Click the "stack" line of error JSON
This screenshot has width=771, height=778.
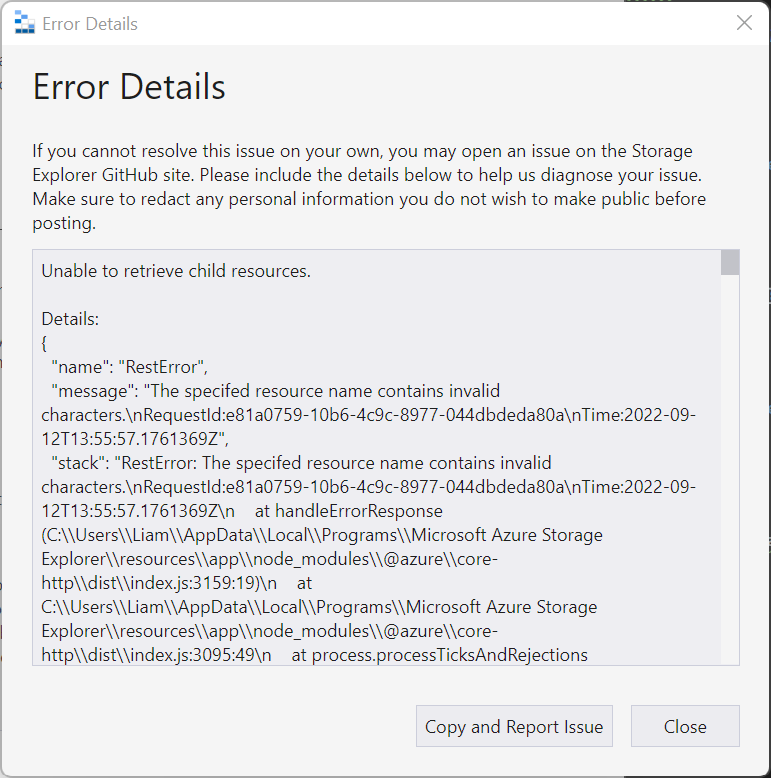(x=301, y=463)
